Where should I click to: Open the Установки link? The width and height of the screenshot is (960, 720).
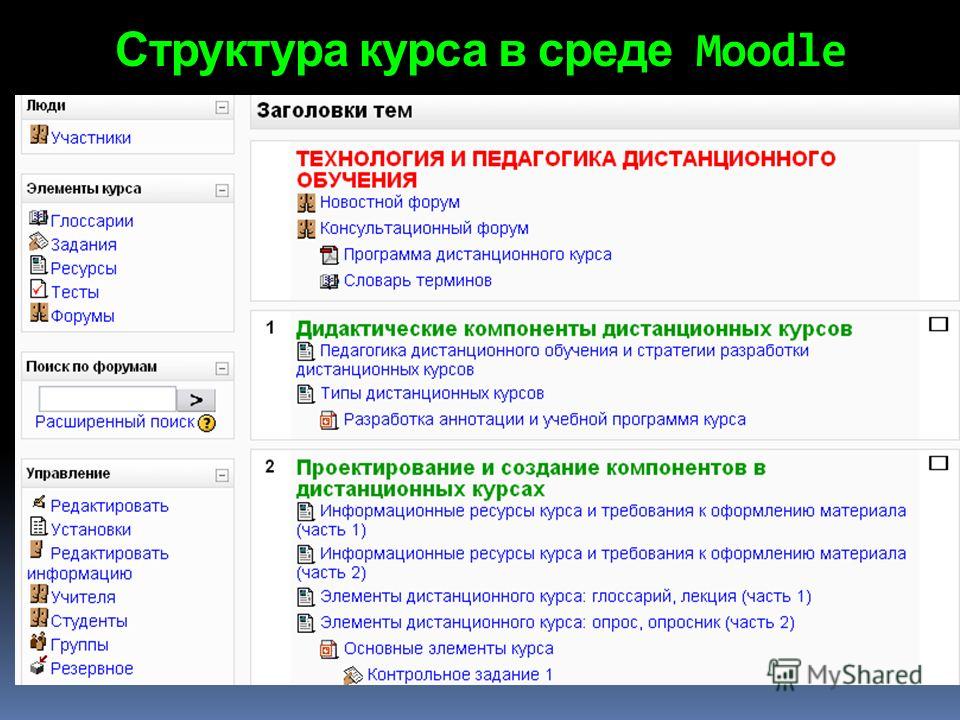click(91, 530)
